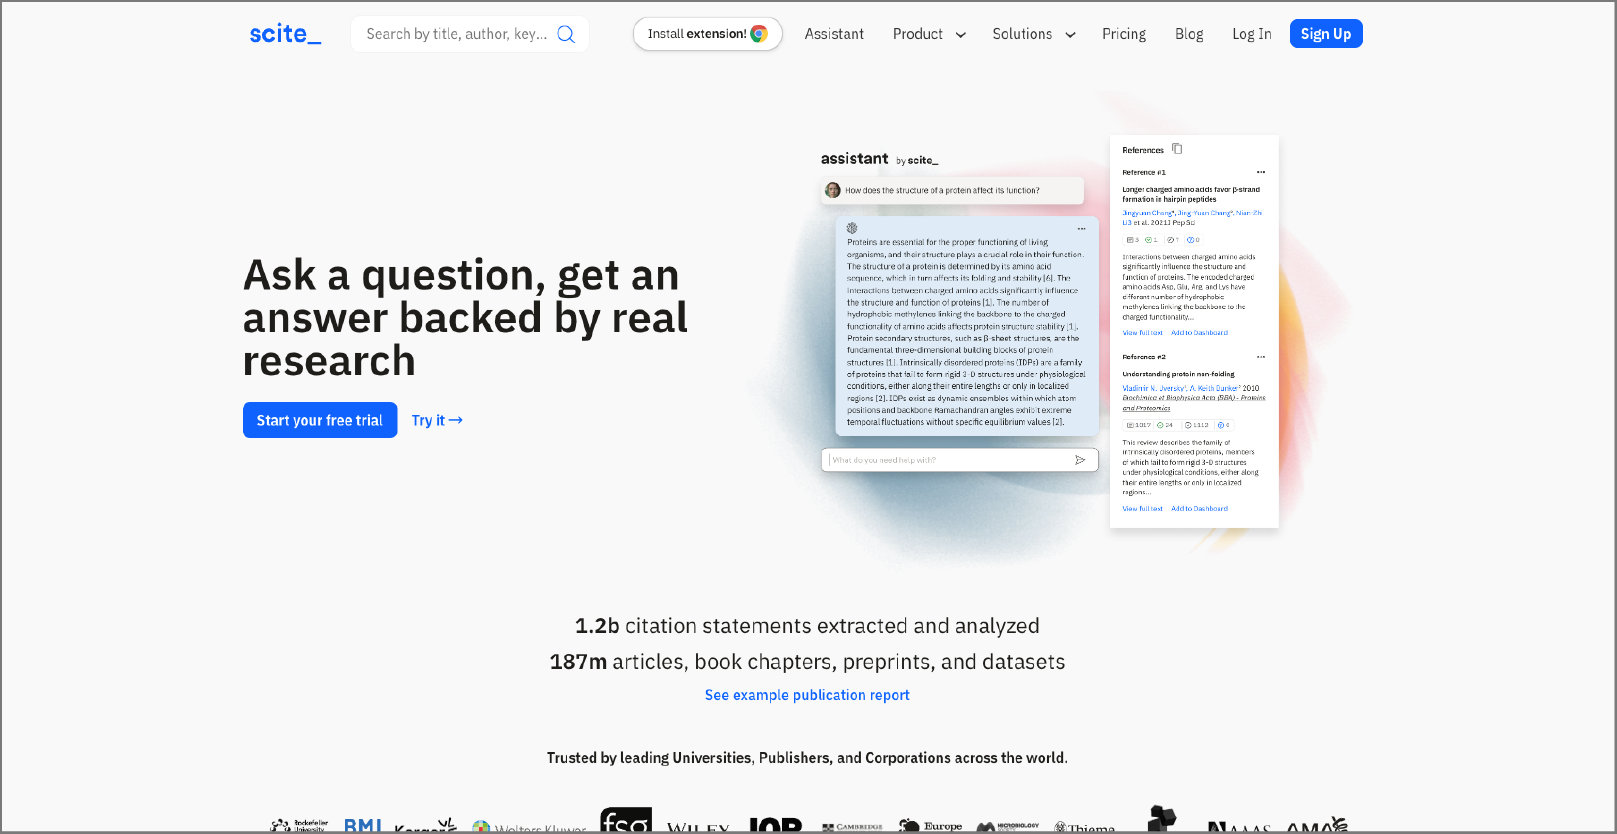Open the Blog link

(x=1189, y=34)
